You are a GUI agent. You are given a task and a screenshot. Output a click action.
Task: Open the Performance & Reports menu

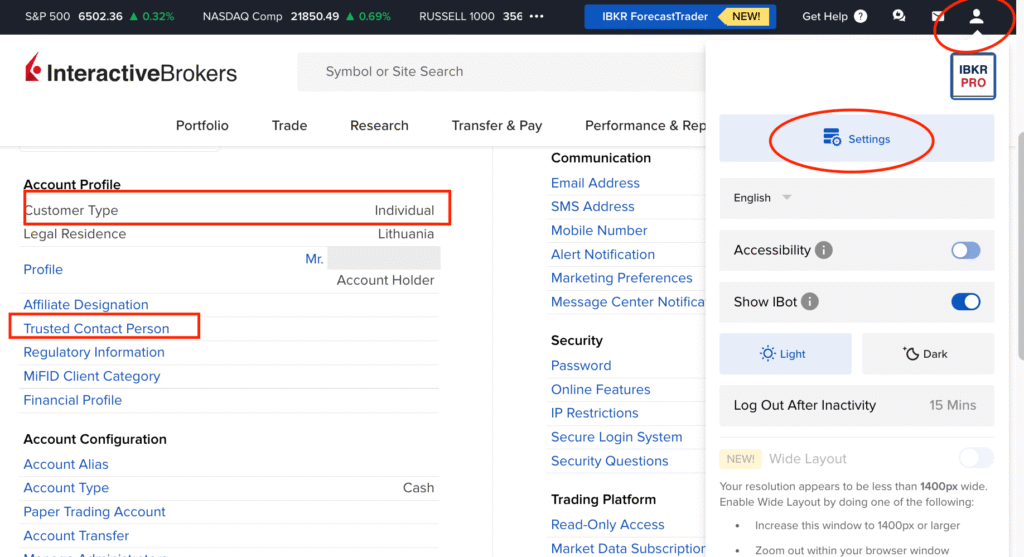coord(645,125)
